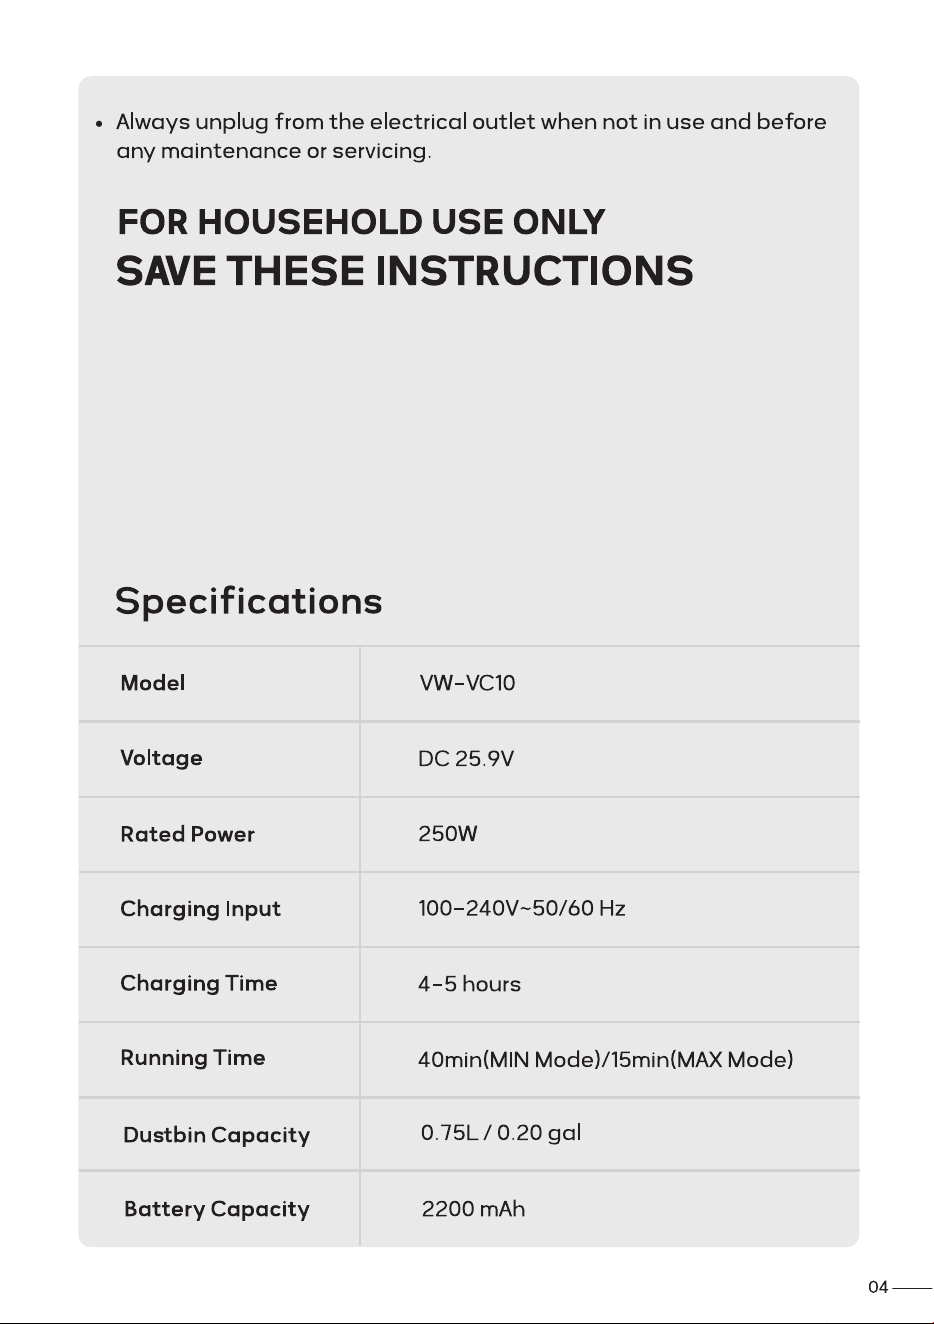Select the '4-5 hours' charging time value
The width and height of the screenshot is (934, 1324).
coord(469,984)
